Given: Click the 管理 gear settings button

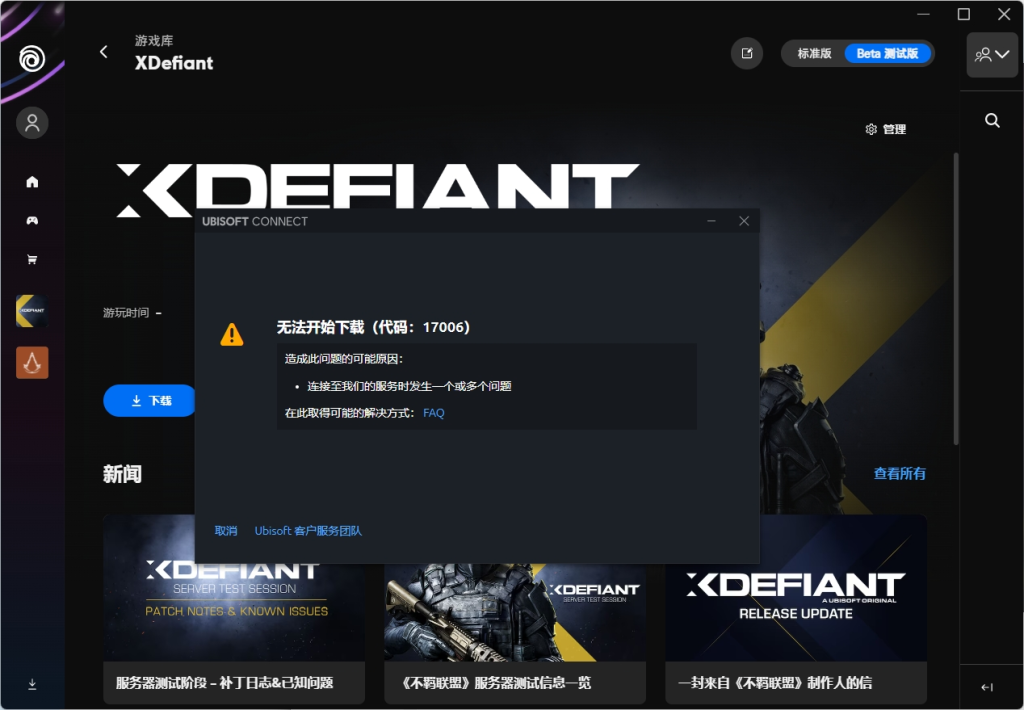Looking at the screenshot, I should [886, 129].
